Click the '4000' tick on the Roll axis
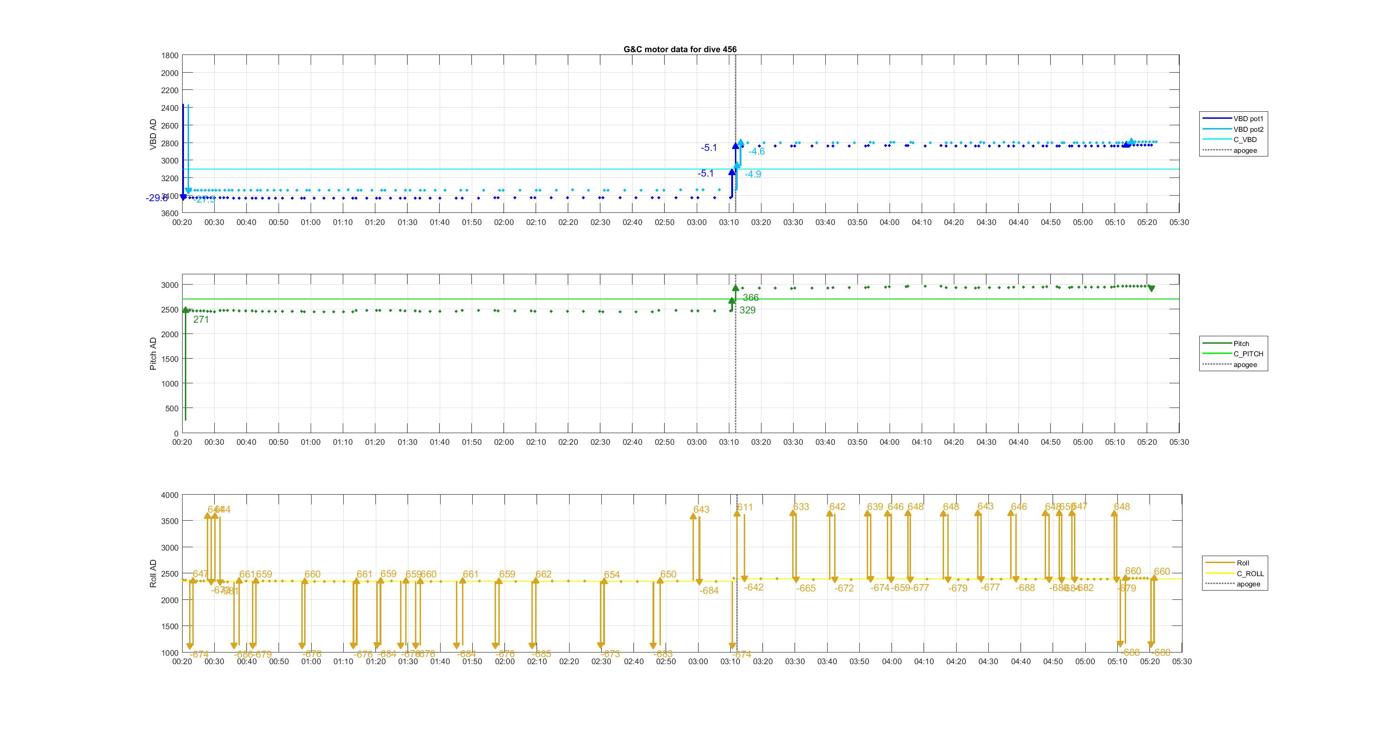 pyautogui.click(x=170, y=495)
